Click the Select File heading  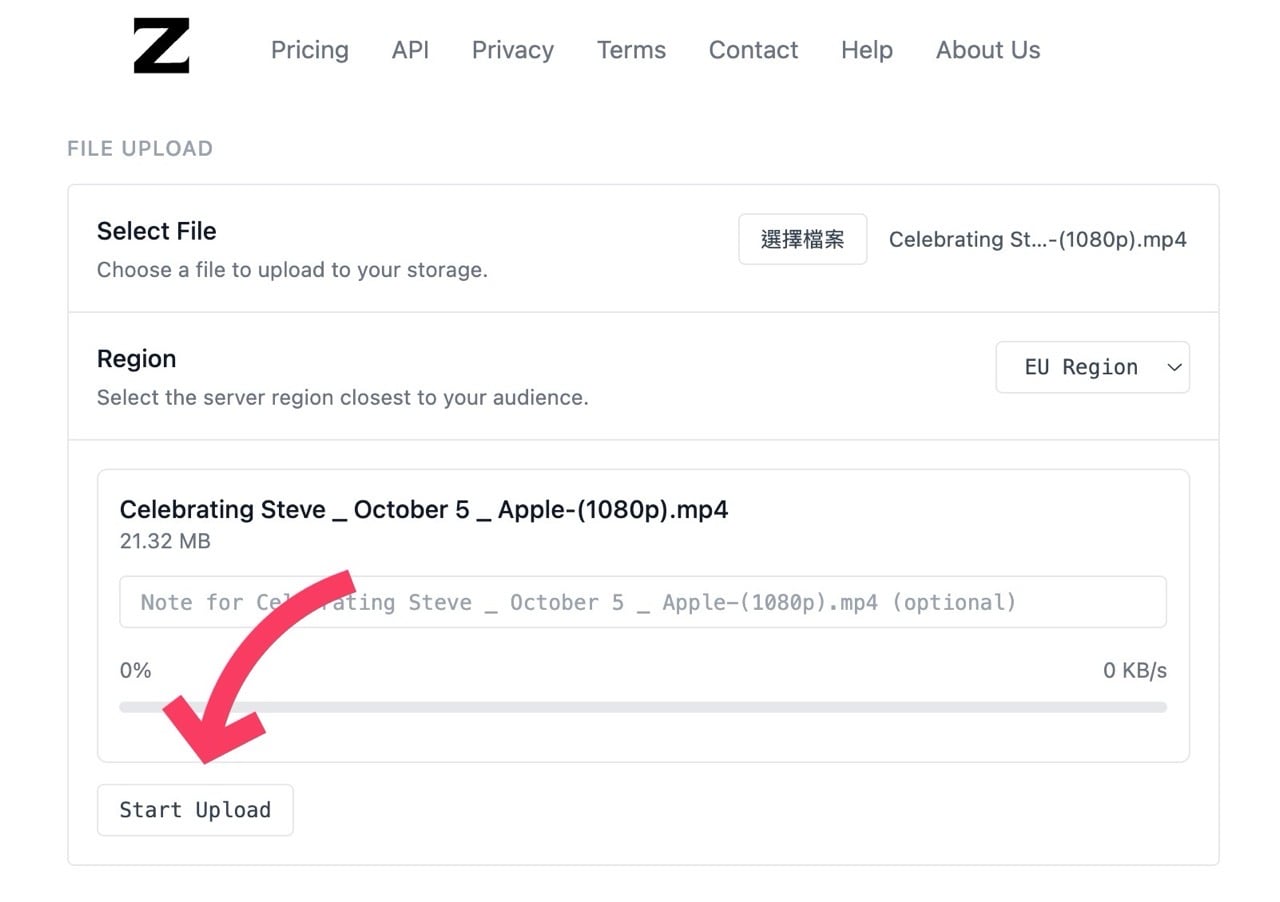(x=156, y=231)
